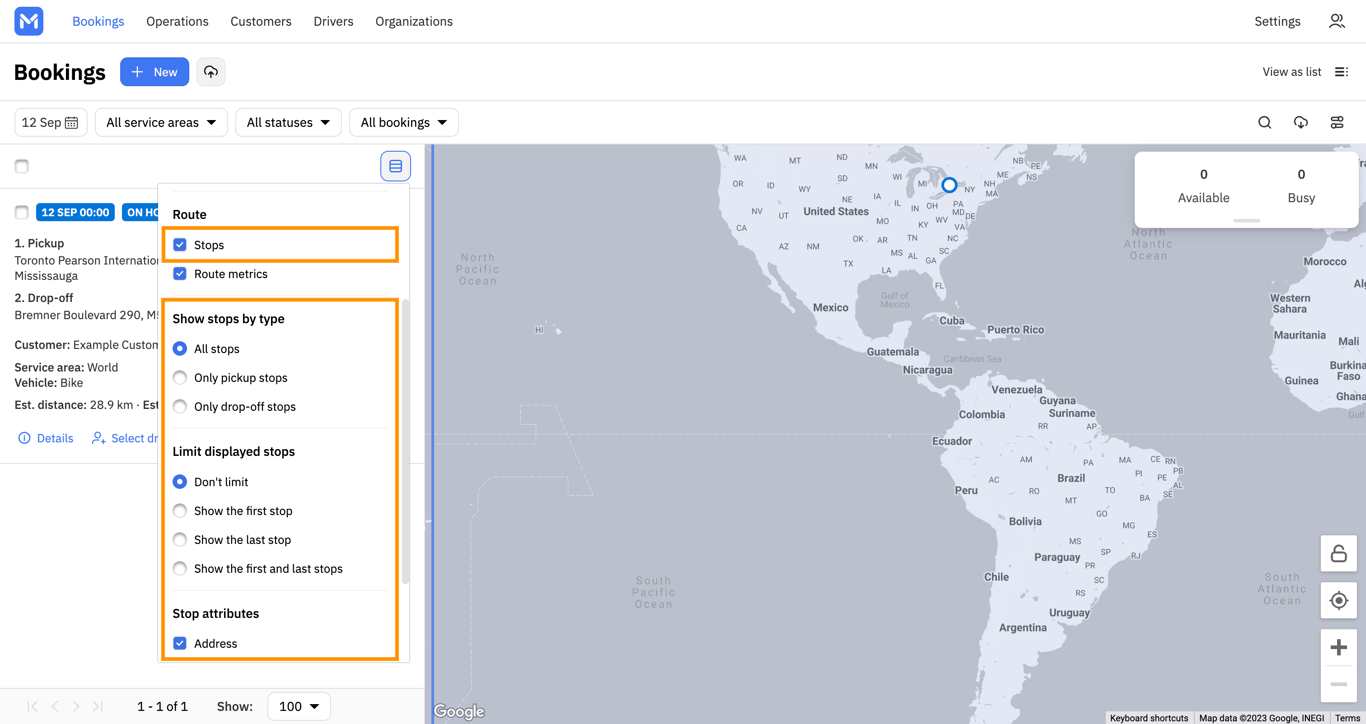The image size is (1366, 724).
Task: Open Settings in top bar
Action: coord(1277,21)
